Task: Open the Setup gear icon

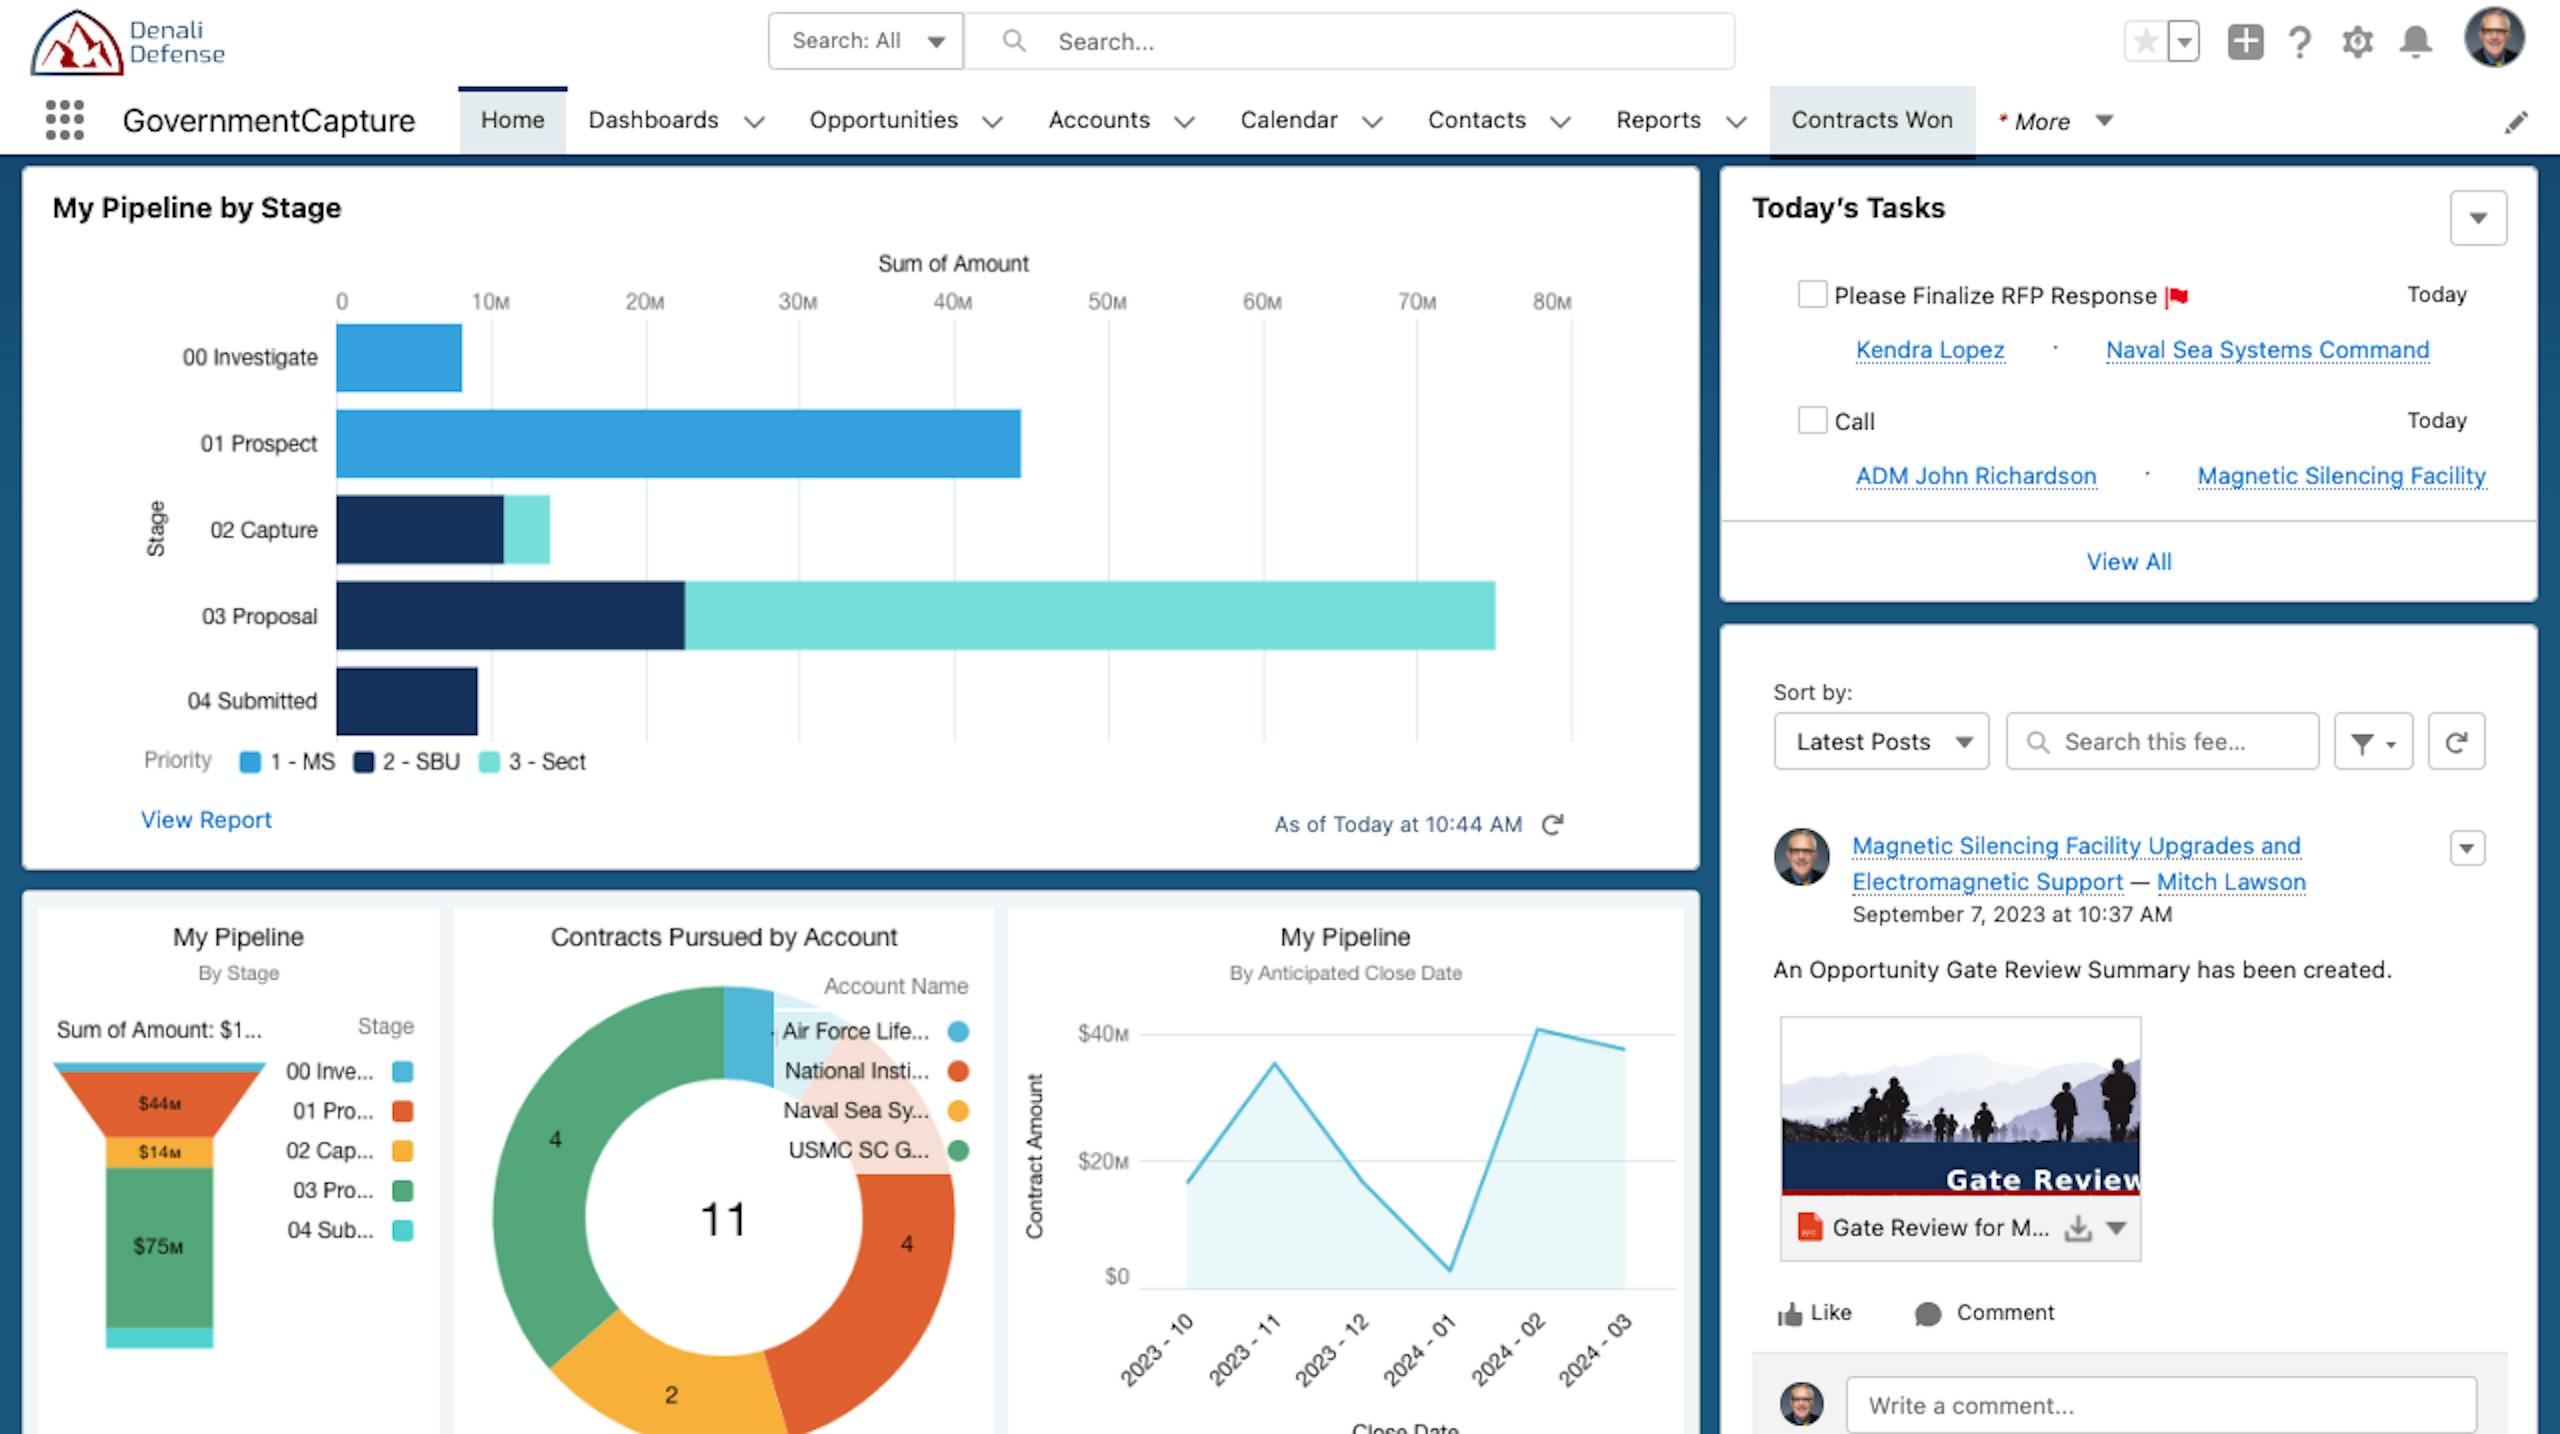Action: point(2357,42)
